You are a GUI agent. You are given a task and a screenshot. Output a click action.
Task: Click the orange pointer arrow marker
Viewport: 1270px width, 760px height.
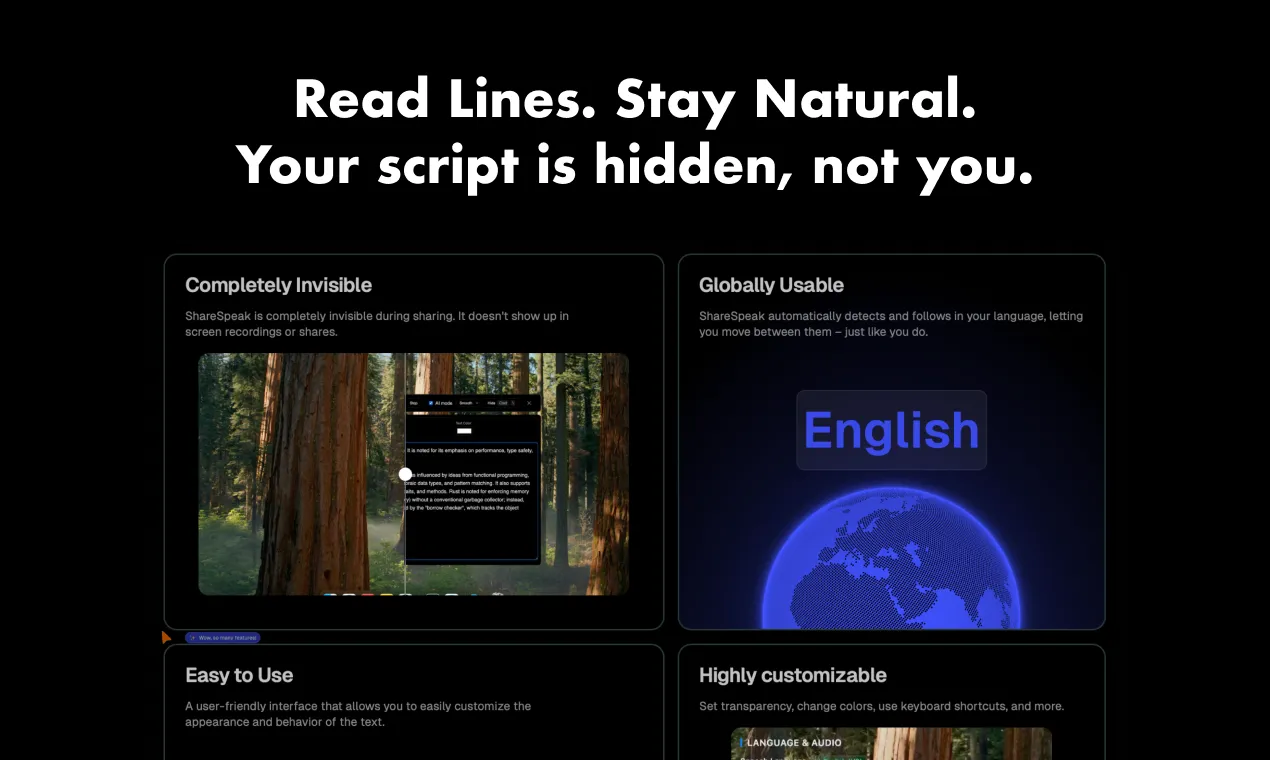[166, 636]
